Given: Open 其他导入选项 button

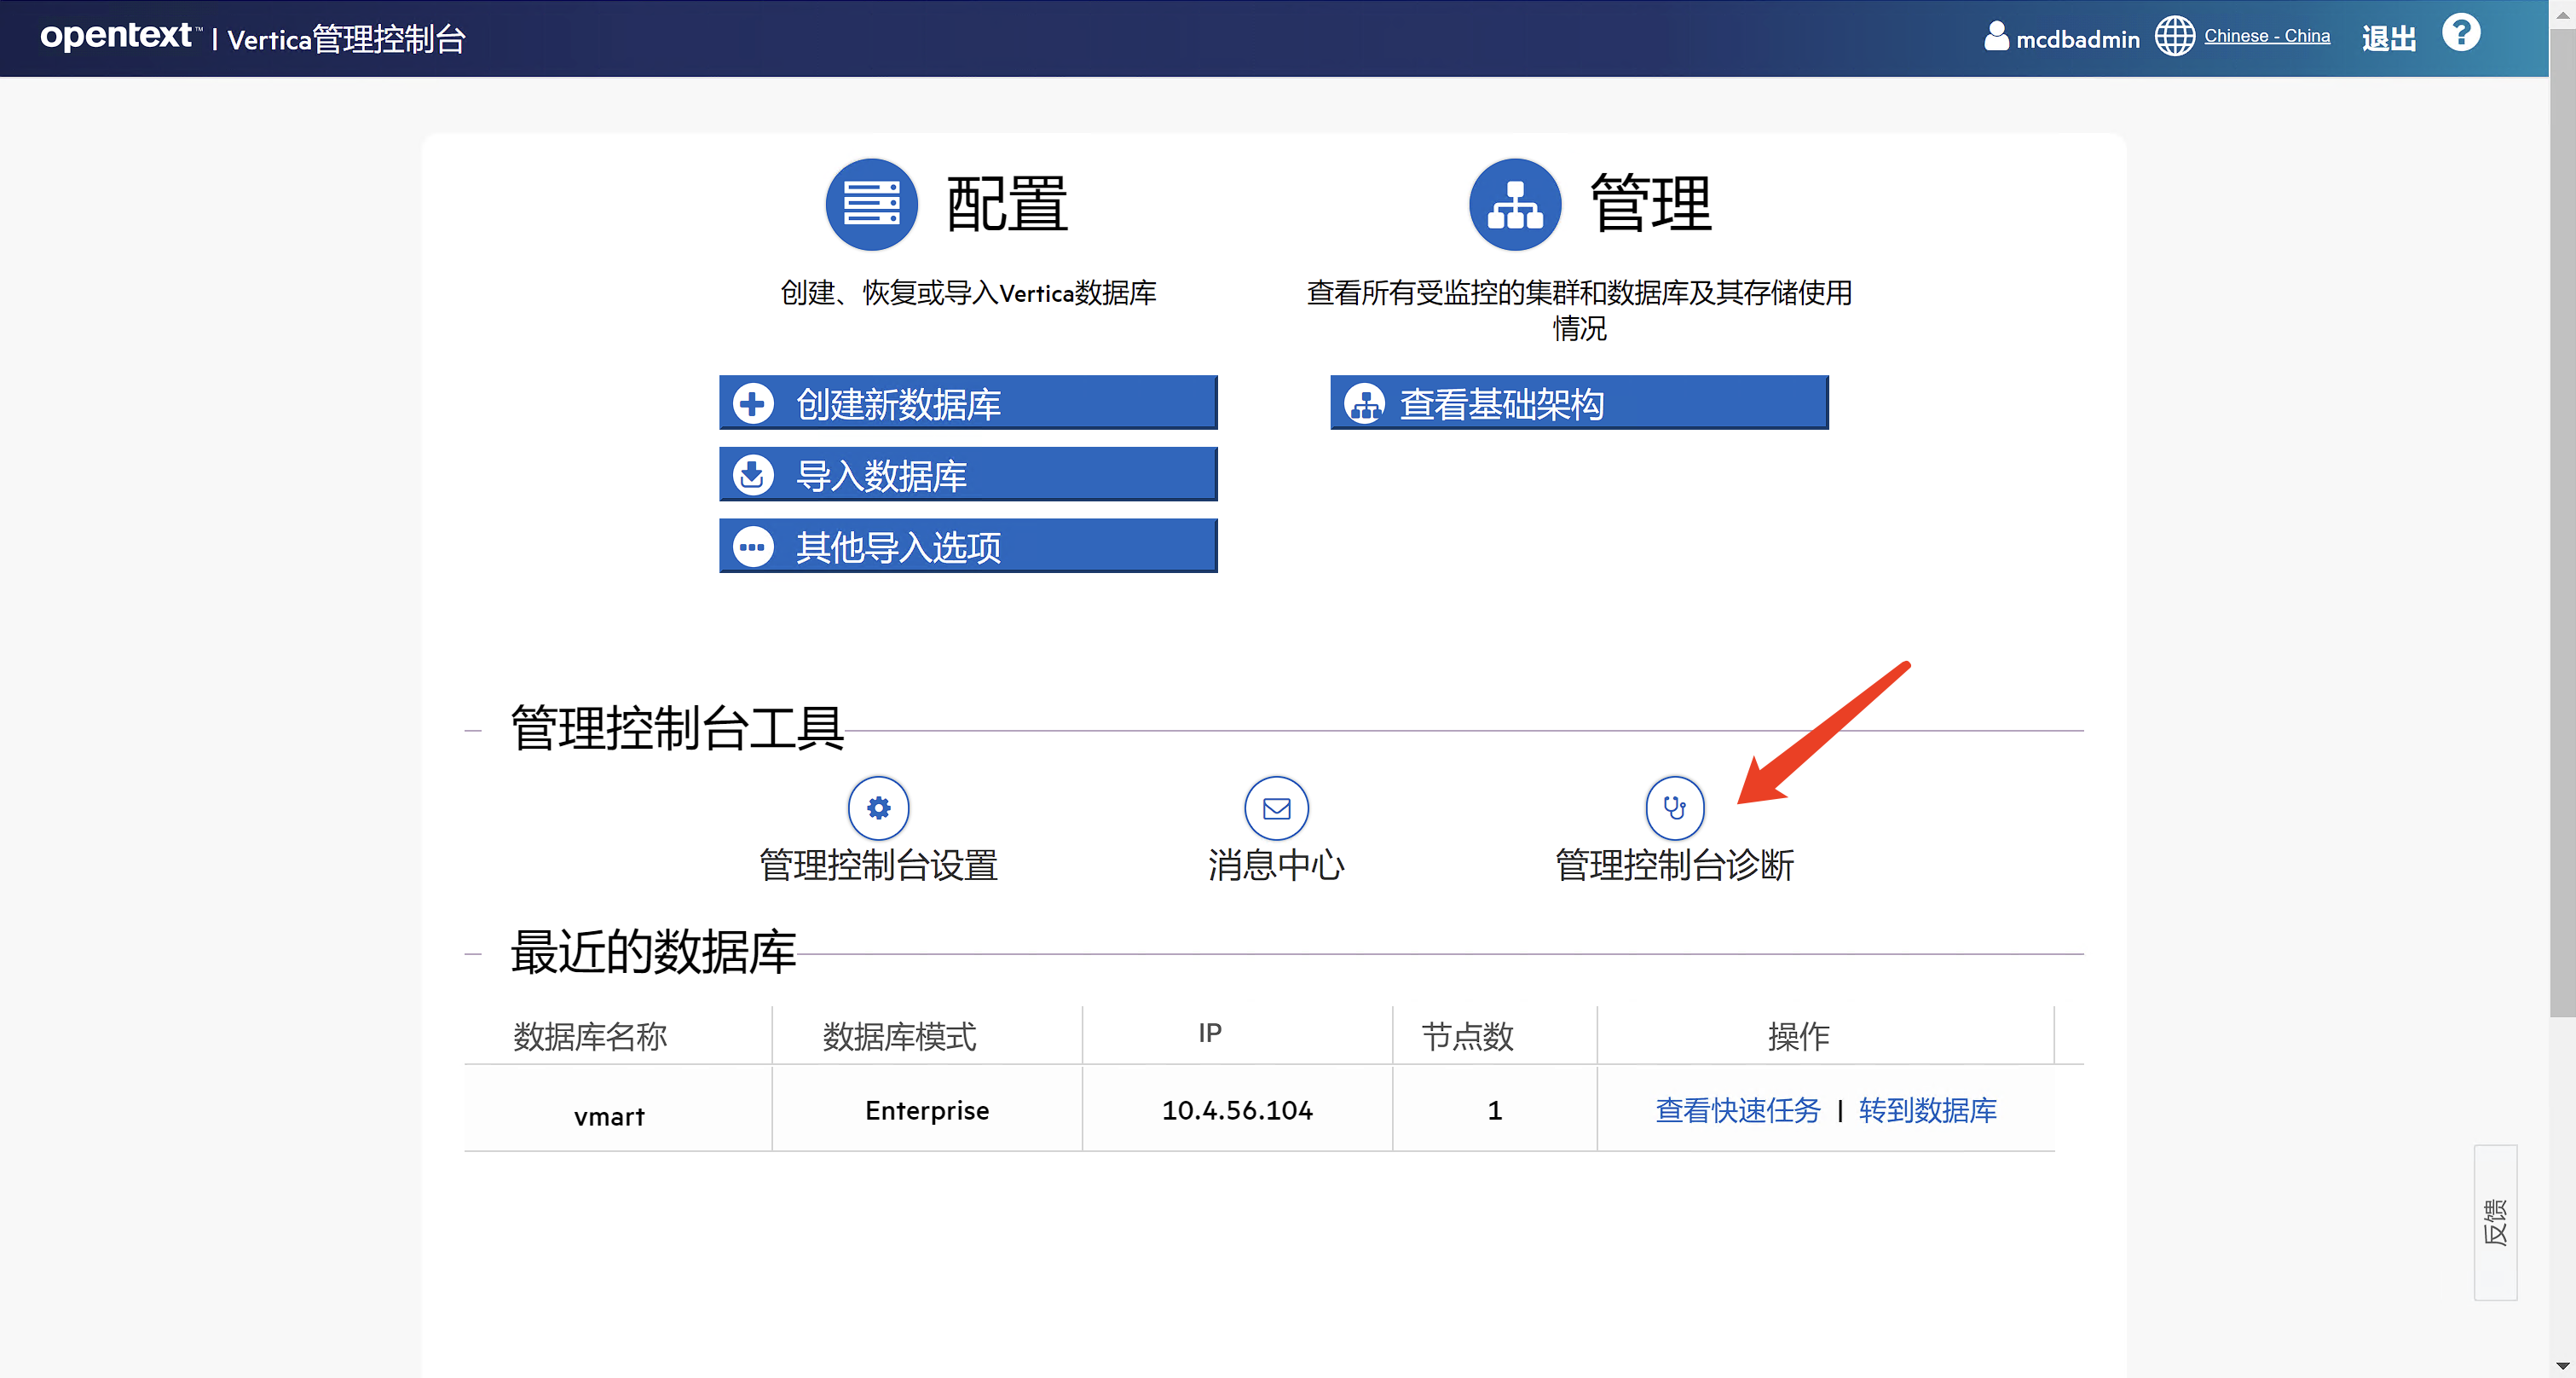Looking at the screenshot, I should click(967, 546).
